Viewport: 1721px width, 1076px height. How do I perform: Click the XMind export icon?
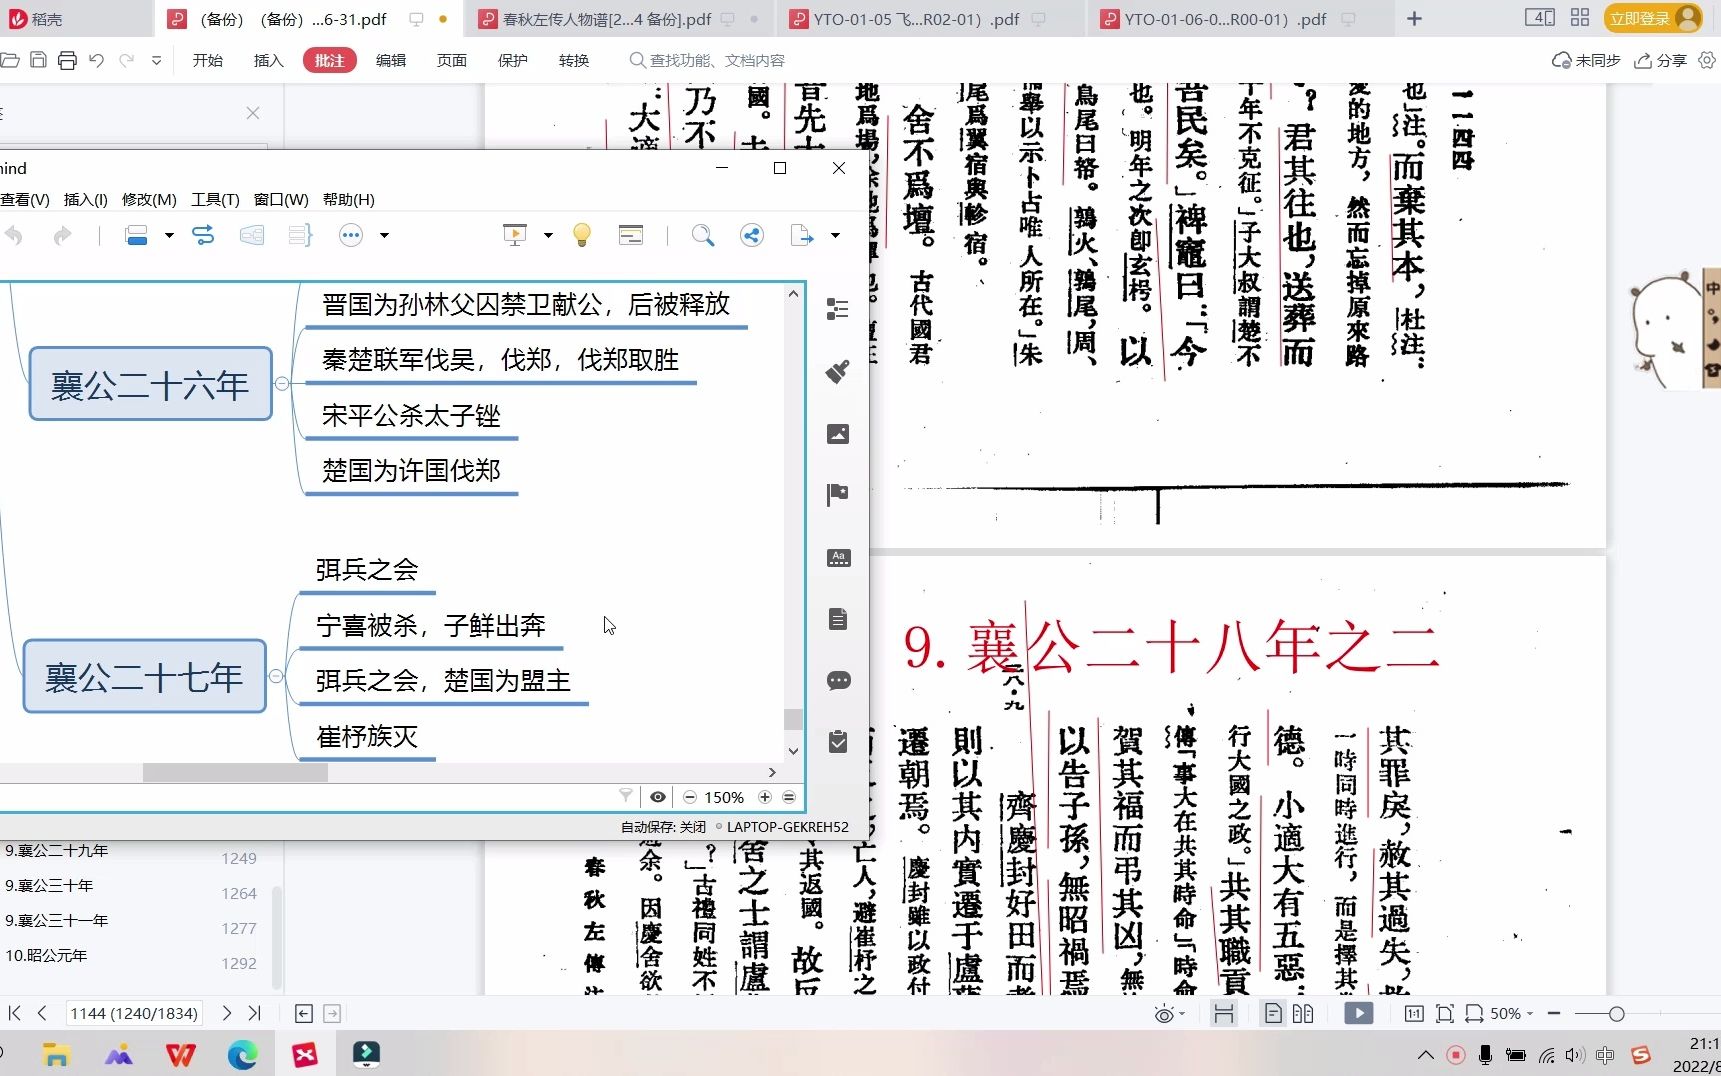point(802,236)
